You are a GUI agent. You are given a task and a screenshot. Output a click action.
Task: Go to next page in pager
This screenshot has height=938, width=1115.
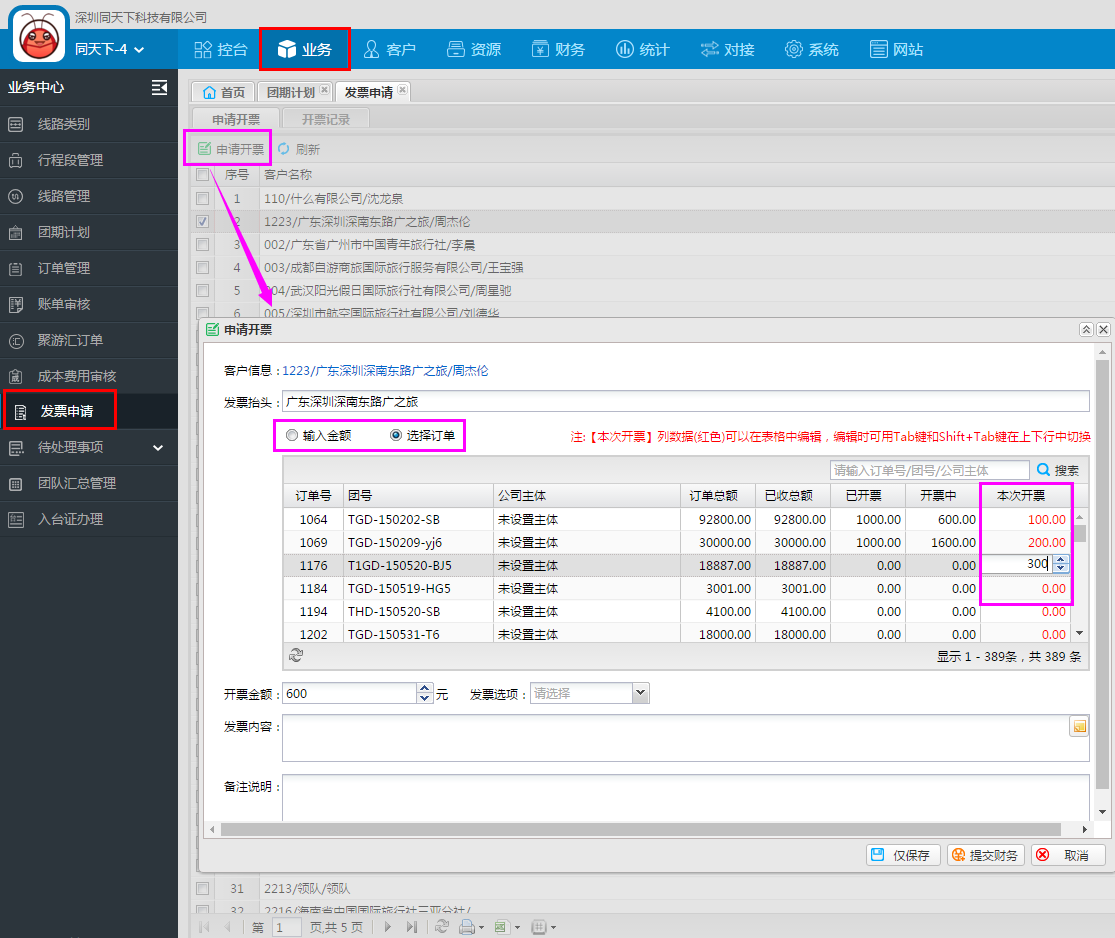pos(388,927)
